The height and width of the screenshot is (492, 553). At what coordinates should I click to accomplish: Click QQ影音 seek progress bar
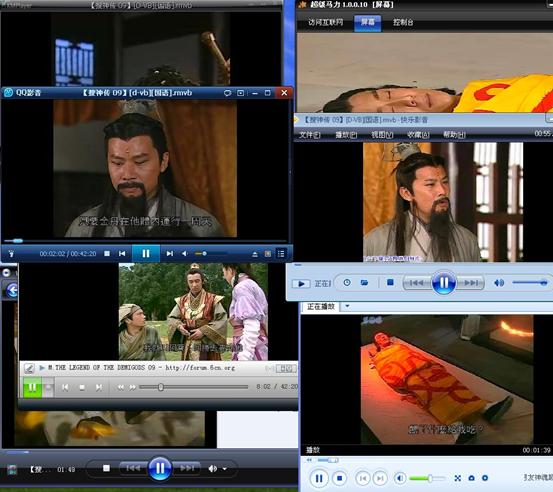point(146,241)
